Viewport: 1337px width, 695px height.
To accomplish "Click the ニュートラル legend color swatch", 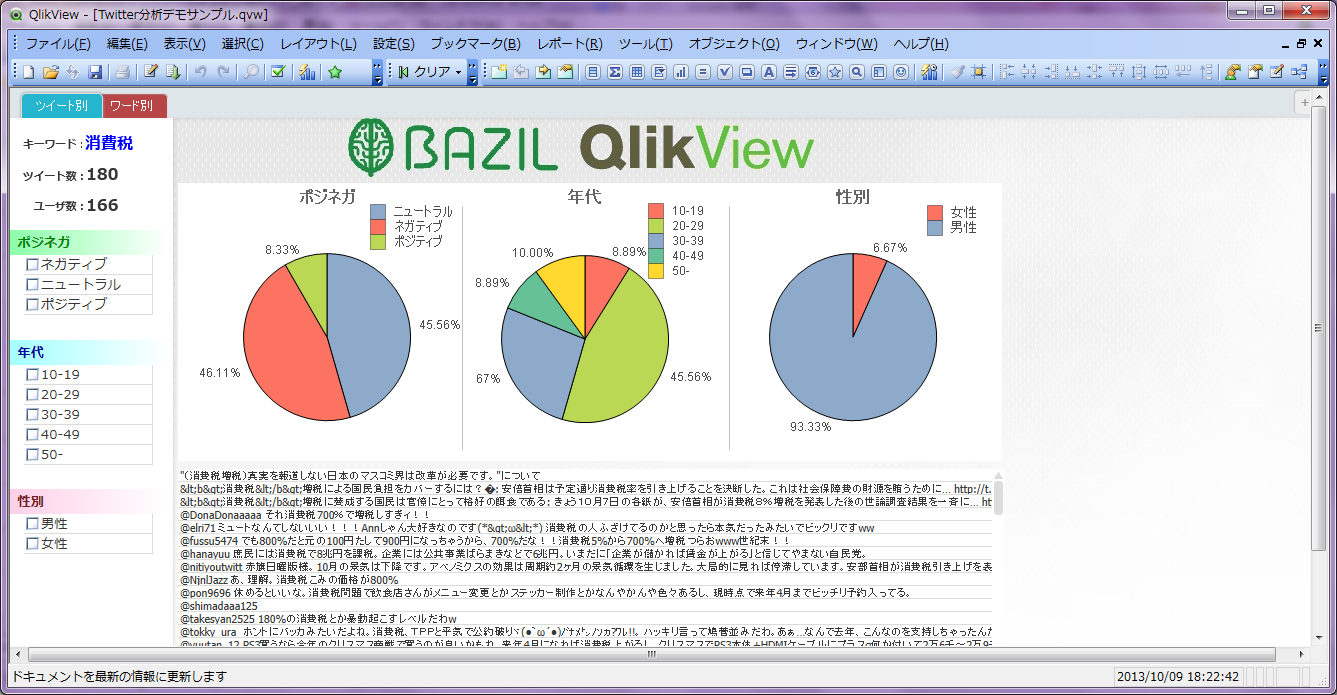I will click(x=378, y=212).
